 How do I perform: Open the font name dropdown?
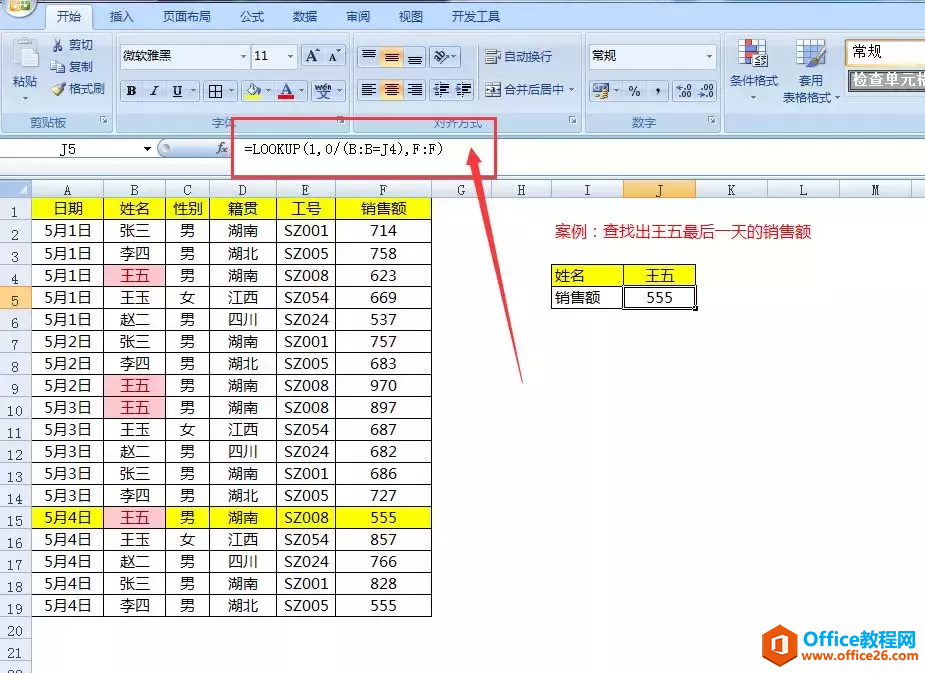coord(243,57)
